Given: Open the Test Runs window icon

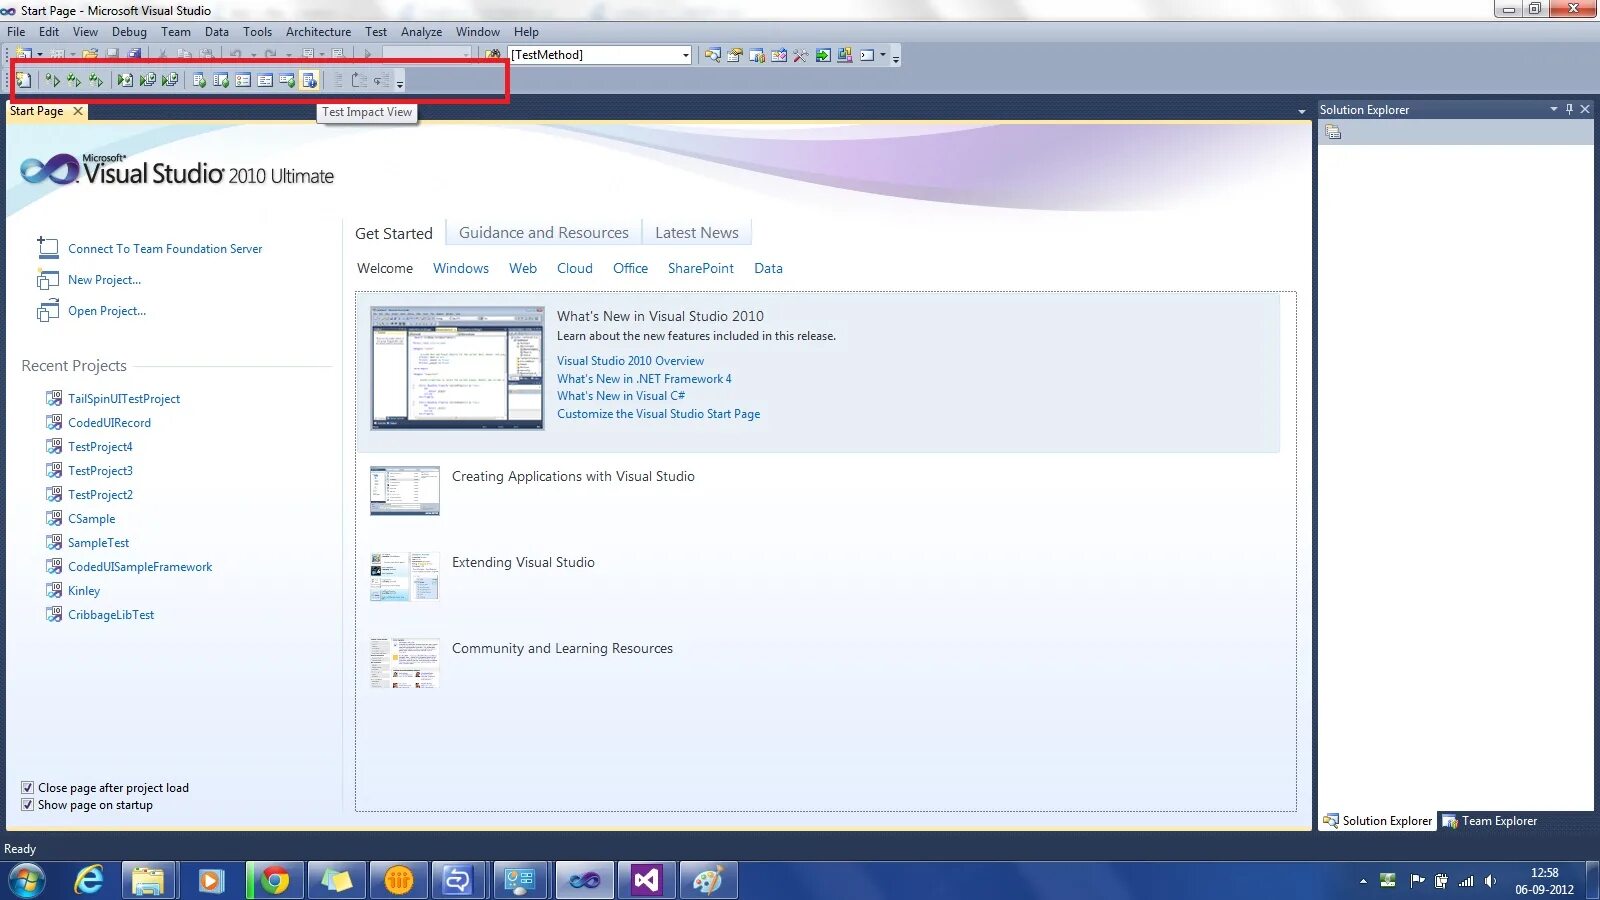Looking at the screenshot, I should coord(287,80).
